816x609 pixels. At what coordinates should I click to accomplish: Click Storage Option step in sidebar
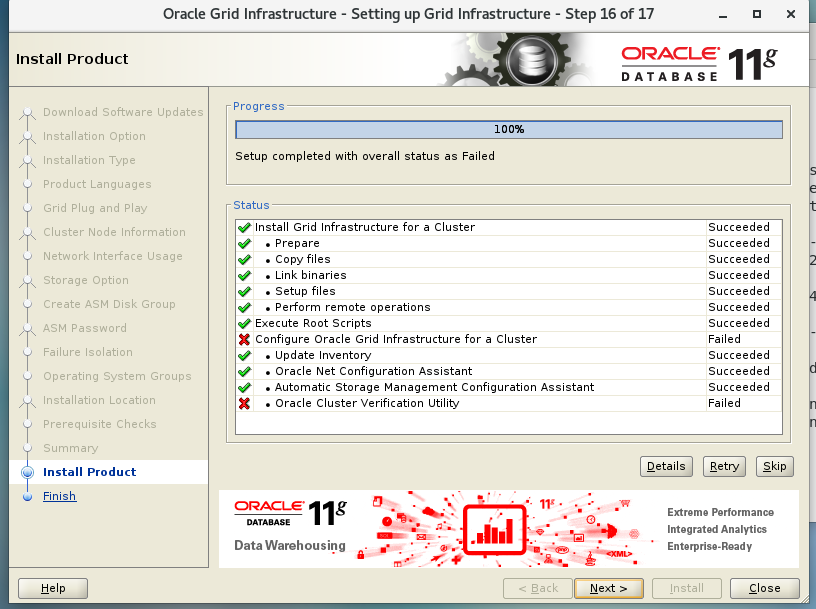click(x=85, y=280)
